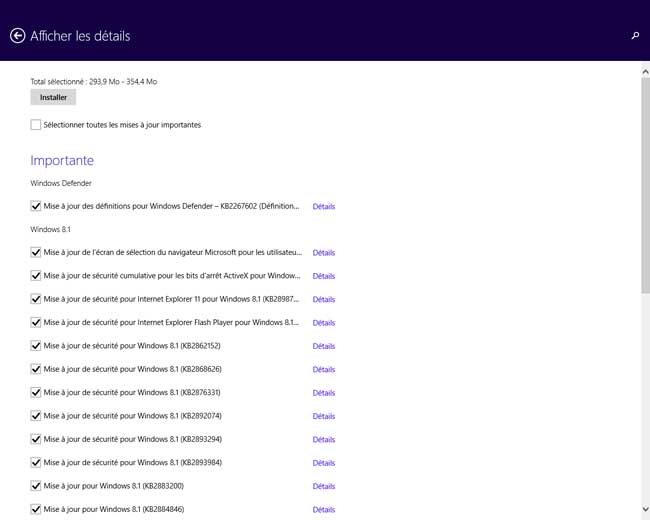
Task: Open Détails for KB2876331
Action: point(324,393)
